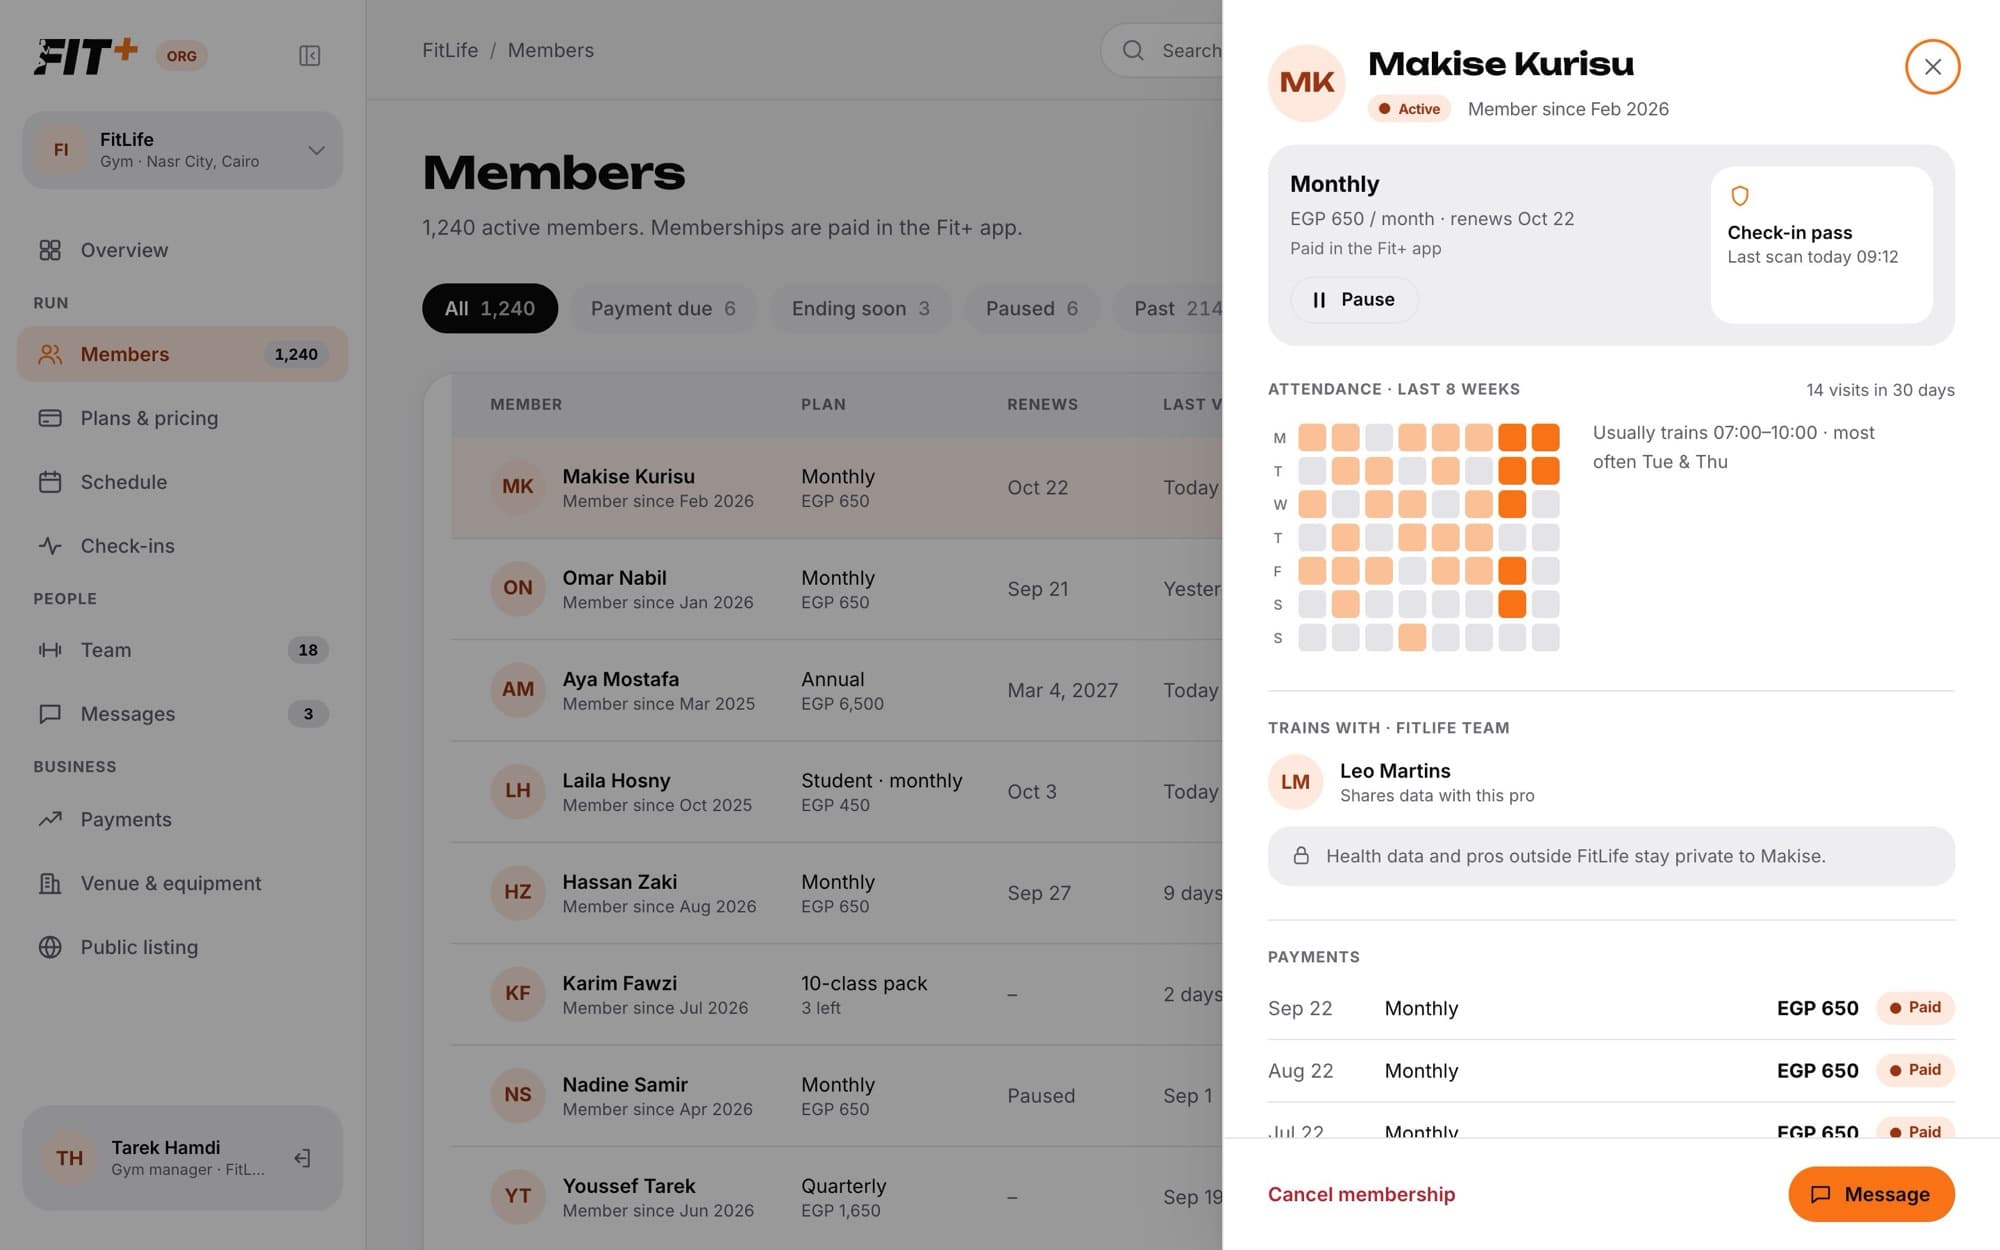Open Messages in the sidebar

tap(182, 714)
